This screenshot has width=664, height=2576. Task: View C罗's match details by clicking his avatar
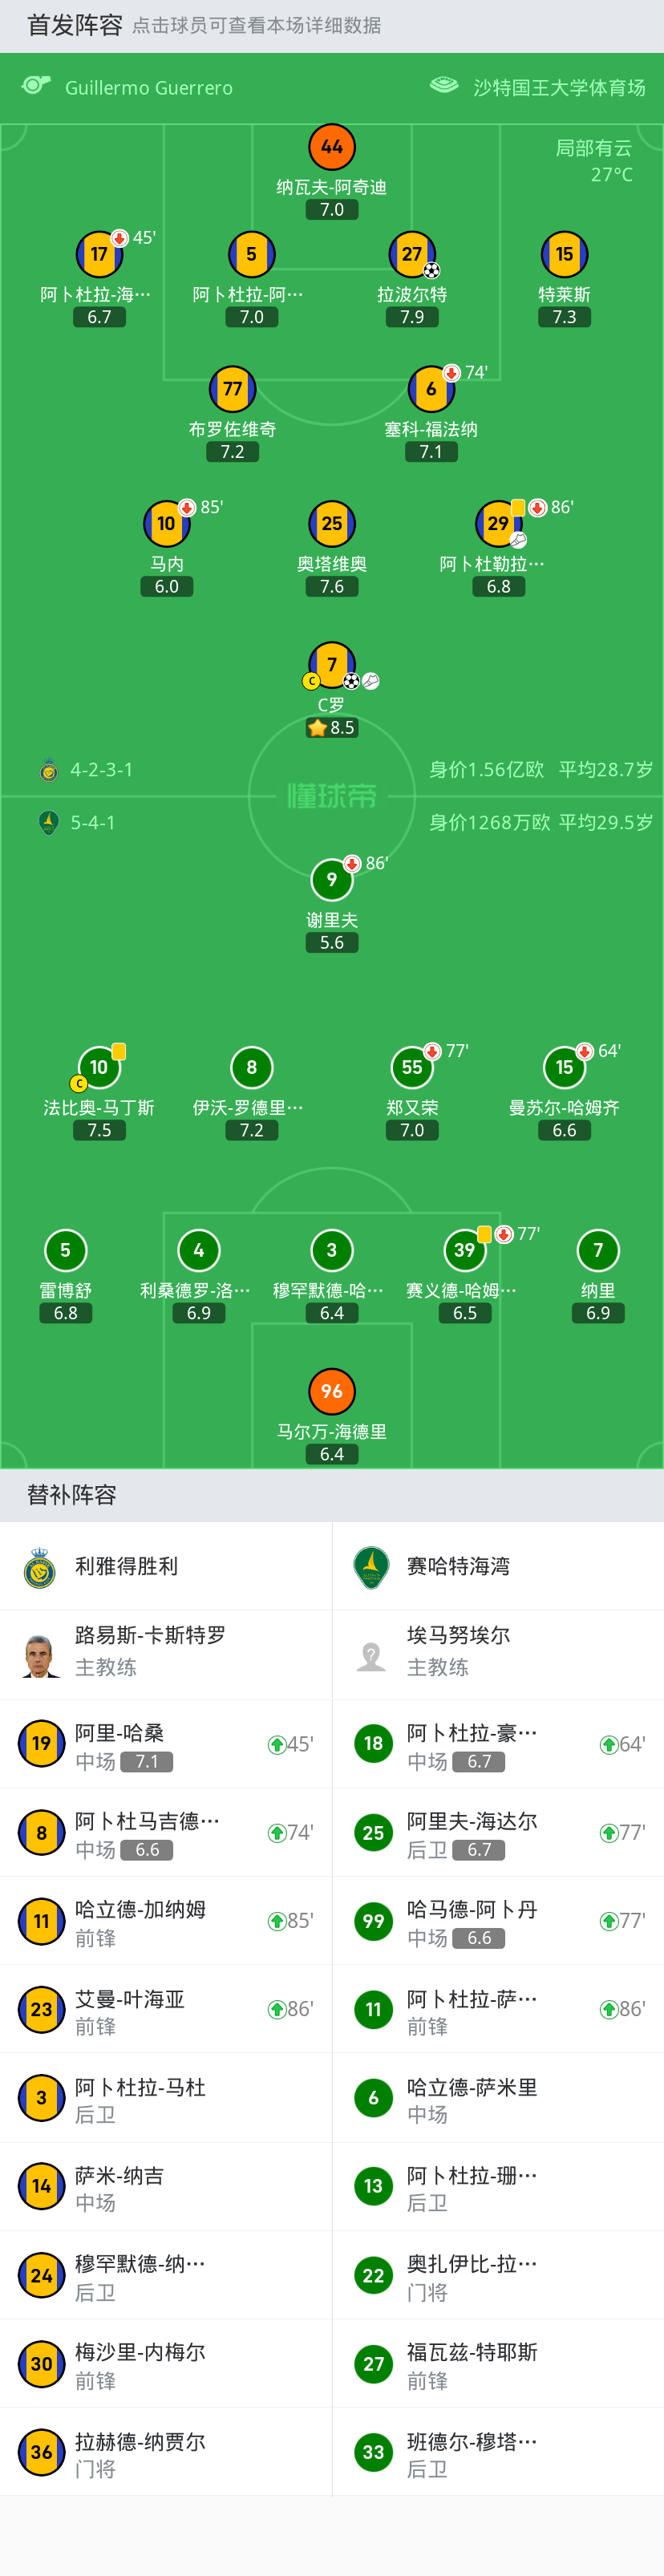(331, 663)
